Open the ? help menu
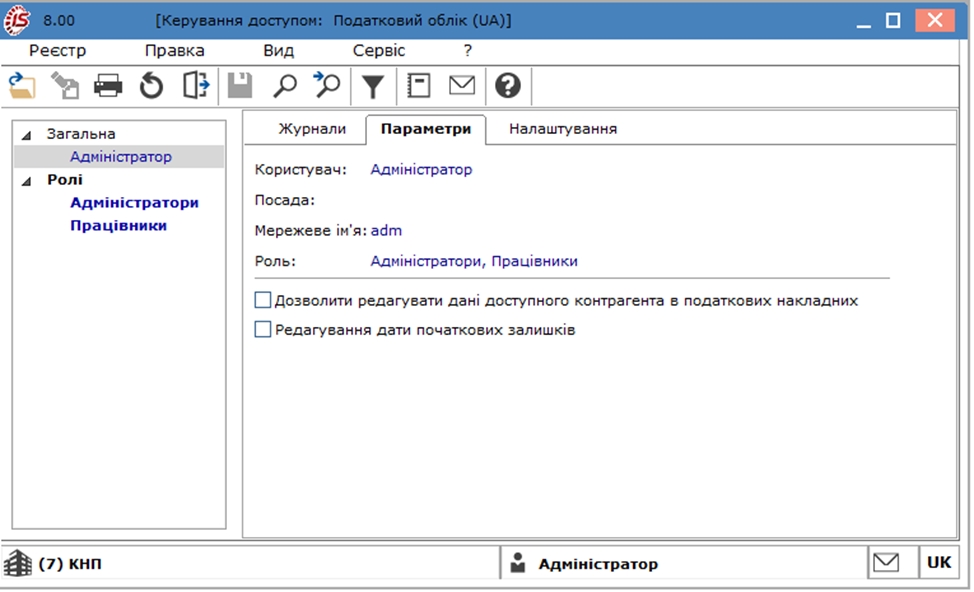This screenshot has height=592, width=974. (x=467, y=50)
